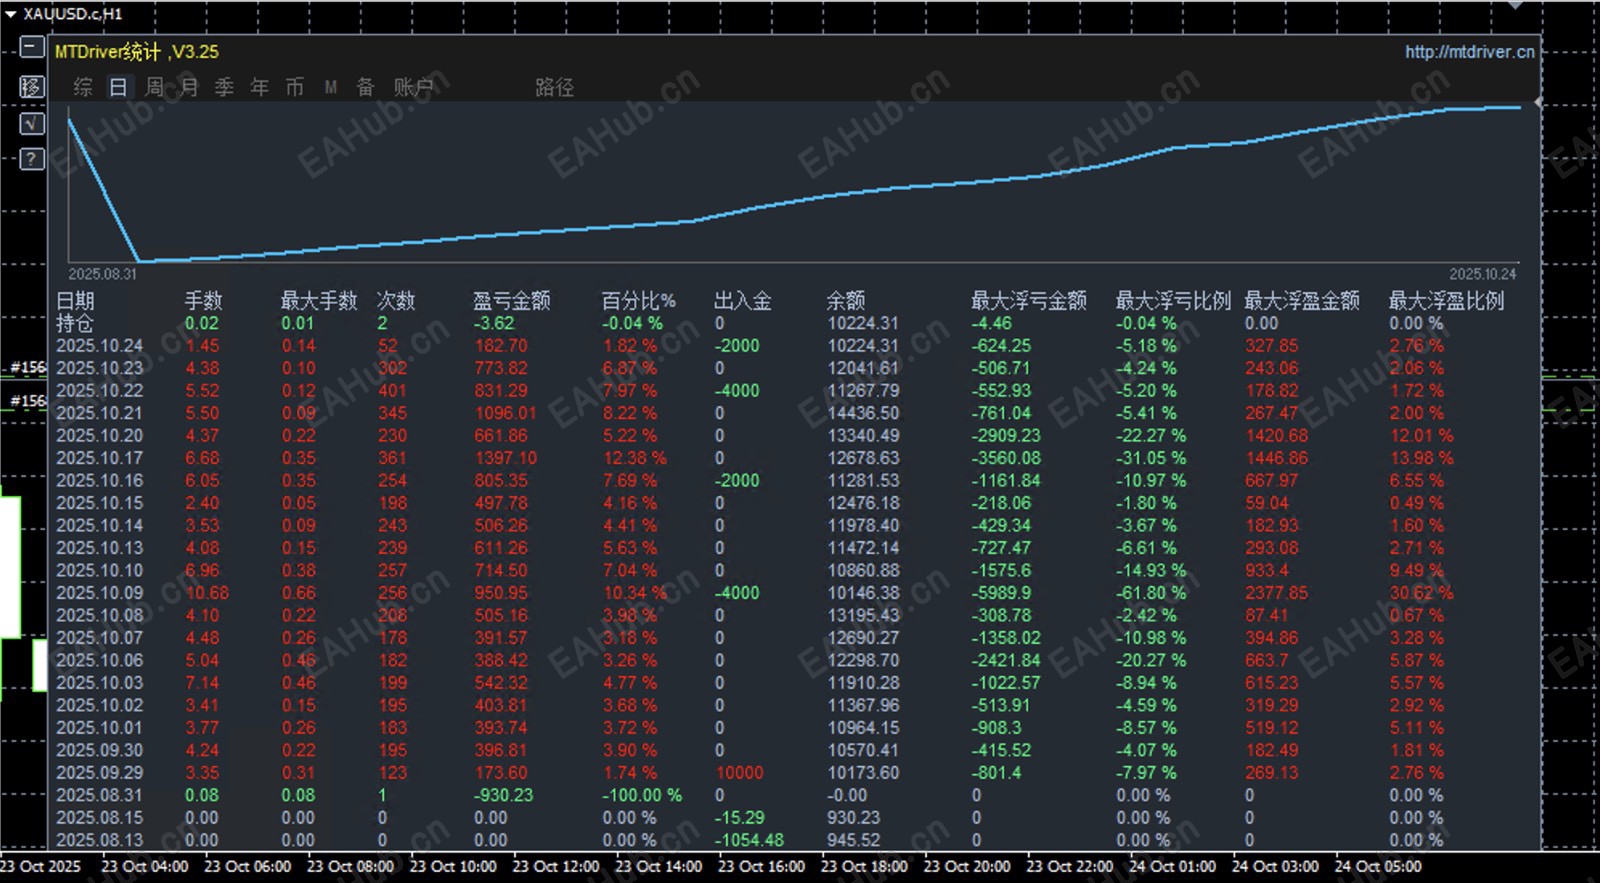Viewport: 1600px width, 883px height.
Task: Select the 2025.10.22 date cell
Action: tap(99, 391)
